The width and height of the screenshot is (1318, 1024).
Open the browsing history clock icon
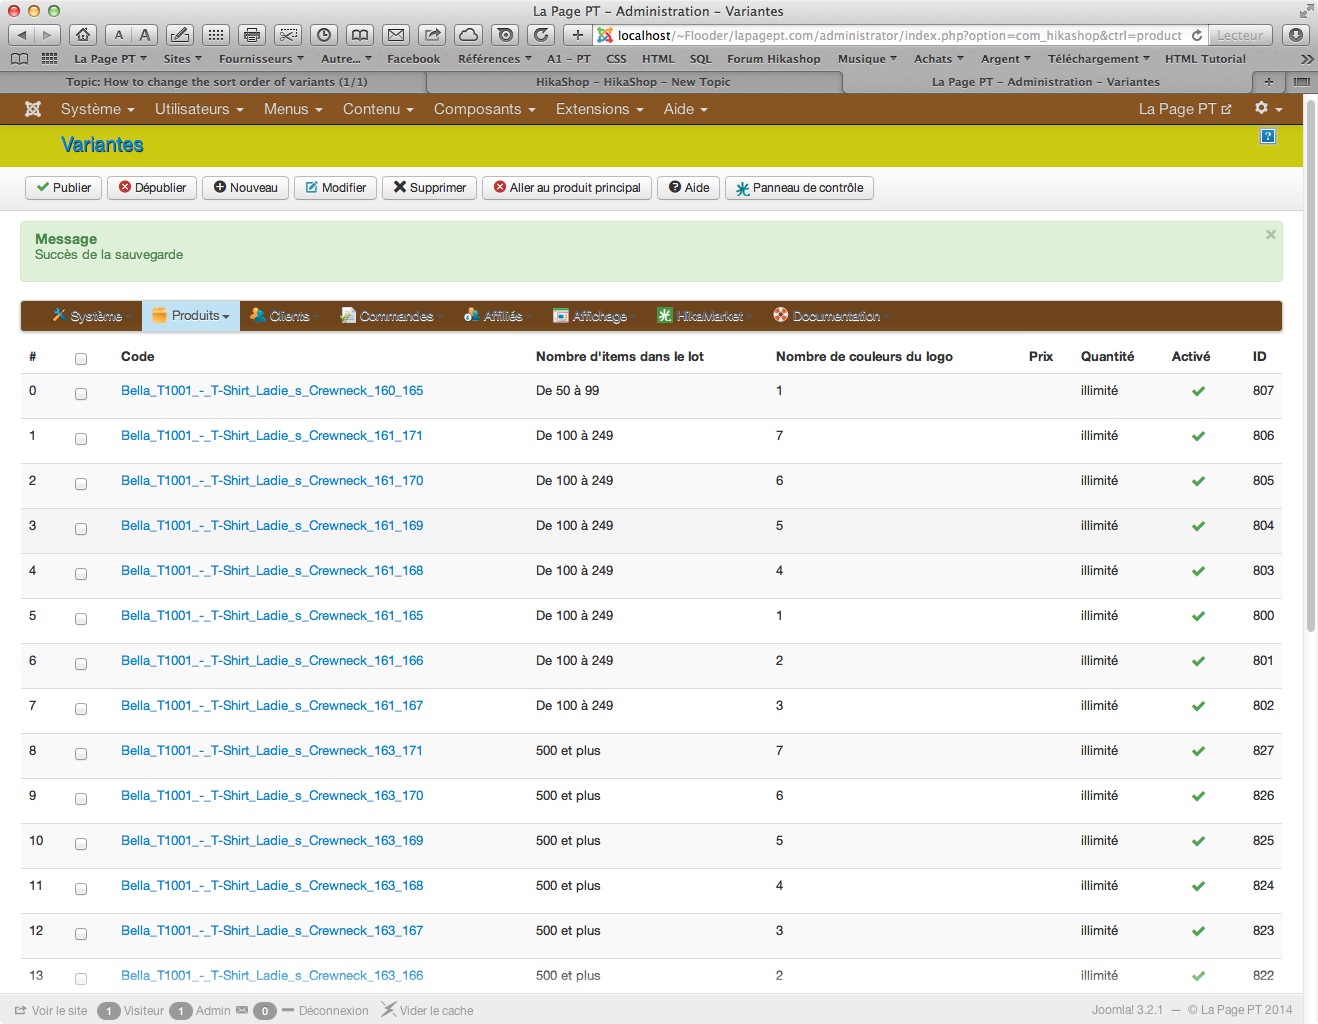[324, 35]
